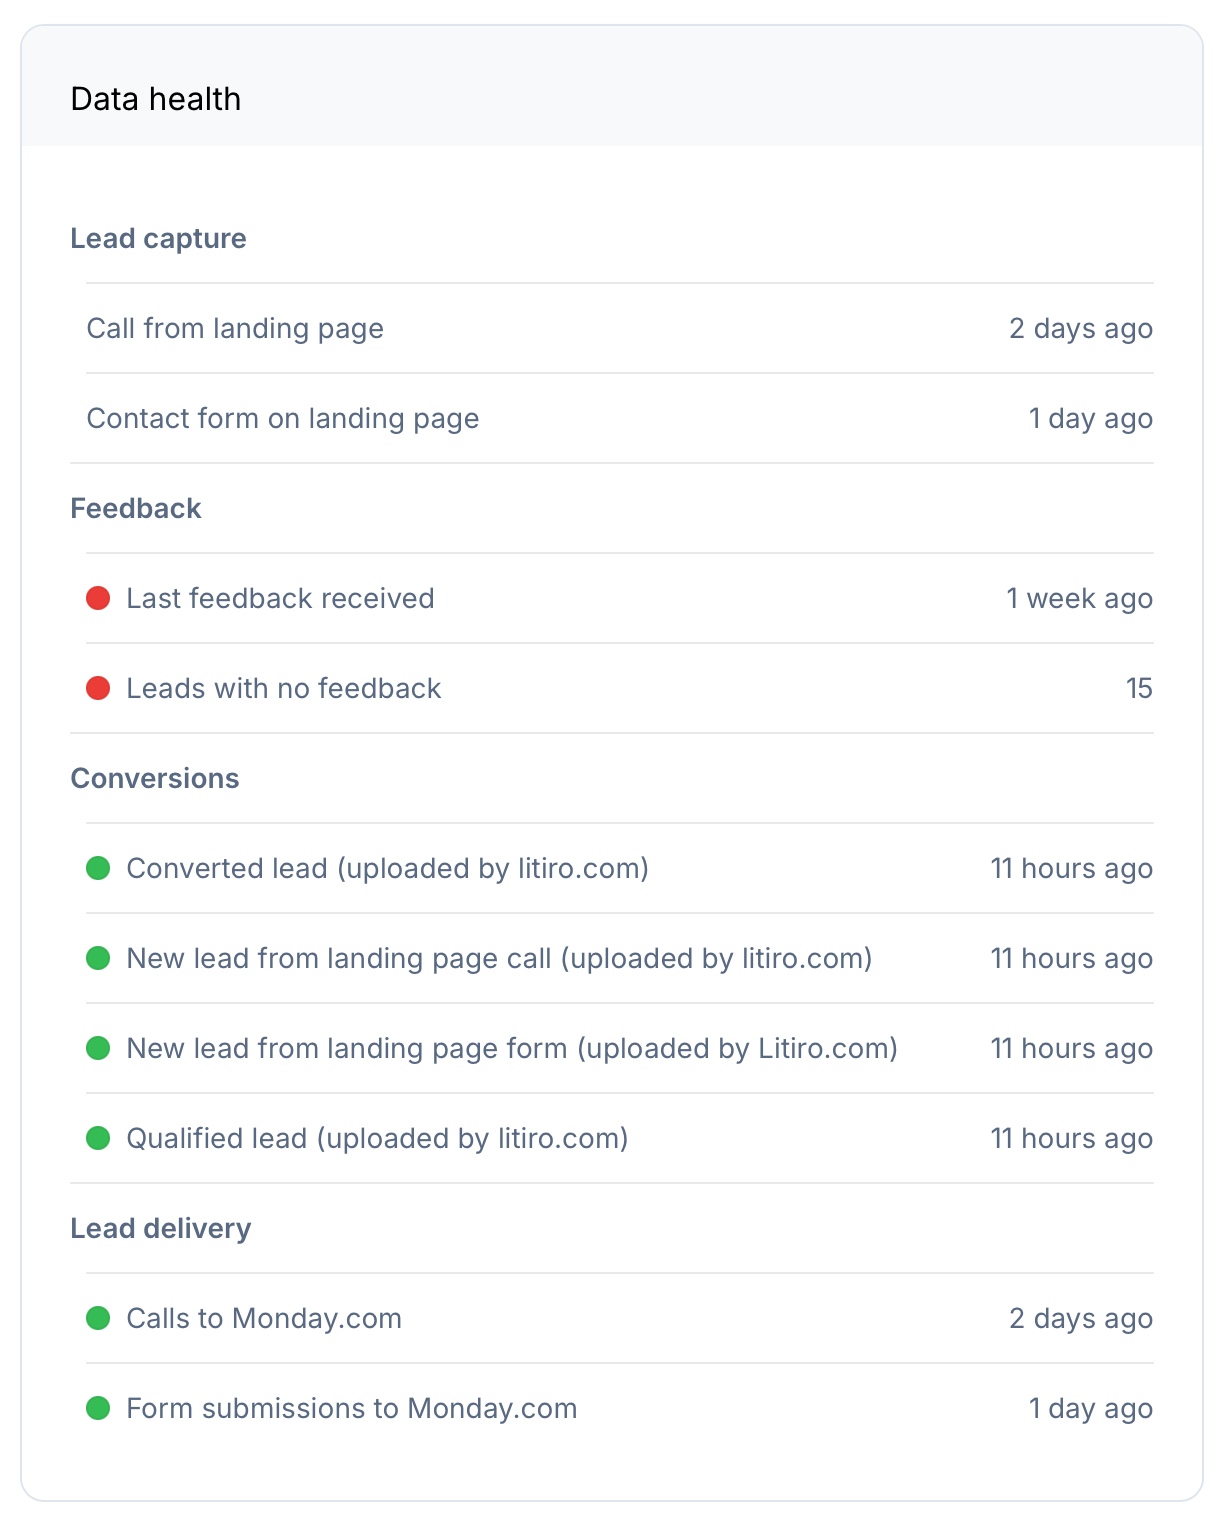The image size is (1222, 1518).
Task: Click green dot next to Converted lead
Action: pyautogui.click(x=98, y=868)
